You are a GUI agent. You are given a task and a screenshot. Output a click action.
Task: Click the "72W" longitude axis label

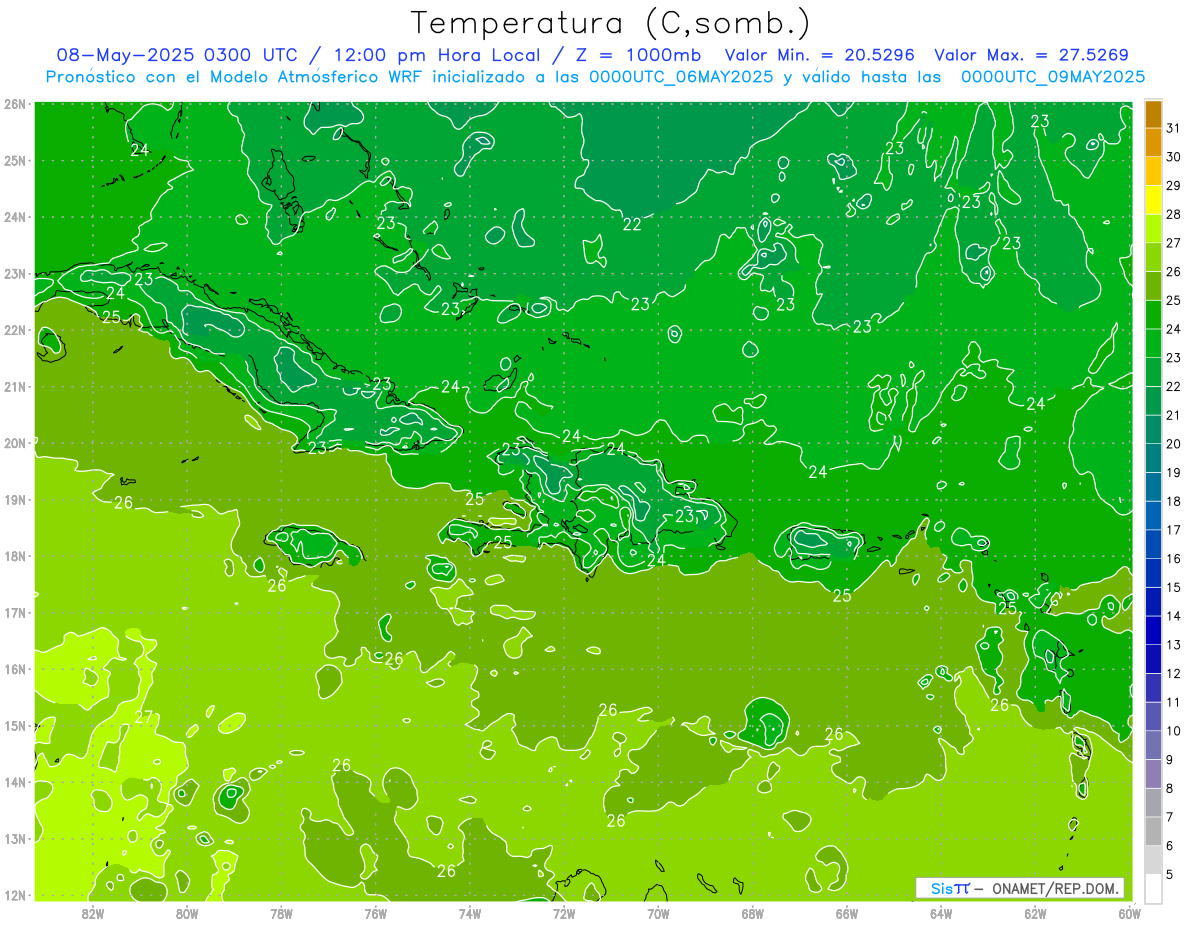(x=564, y=913)
